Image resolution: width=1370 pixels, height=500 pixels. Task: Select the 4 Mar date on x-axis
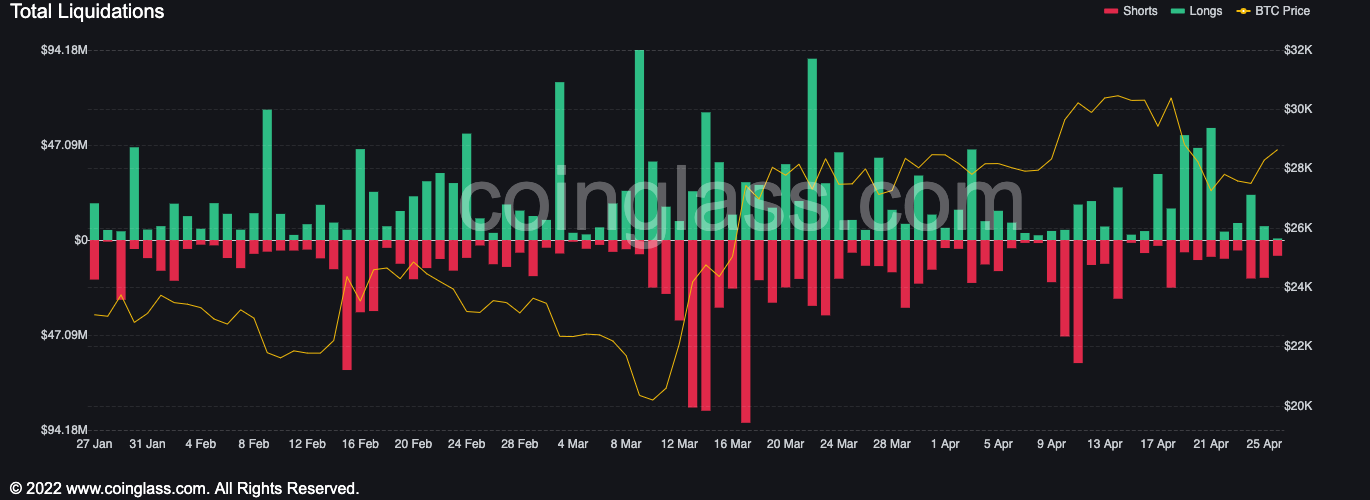click(573, 444)
